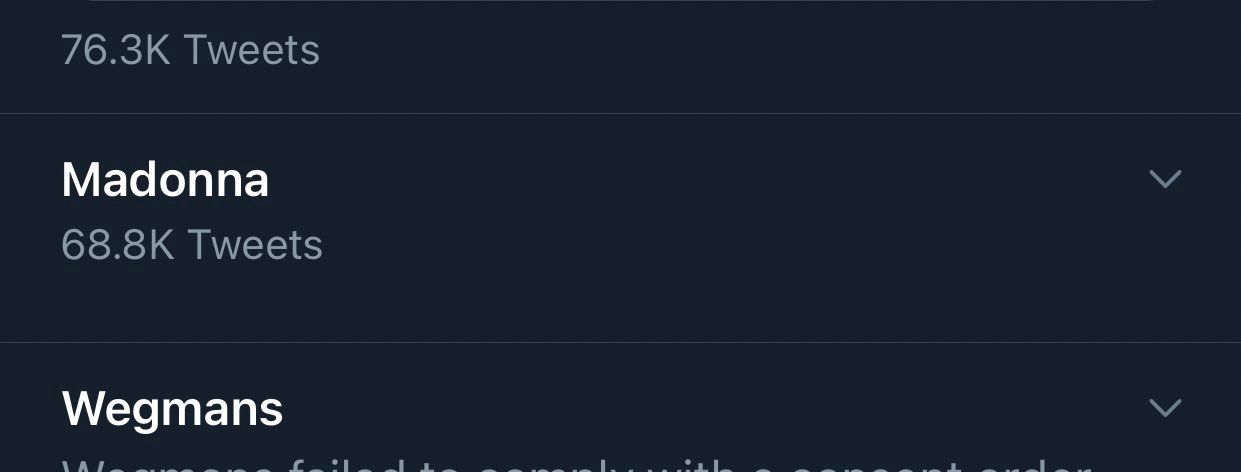Screen dimensions: 1241x472
Task: Tap the down arrow beside Wegmans
Action: pyautogui.click(x=1165, y=408)
